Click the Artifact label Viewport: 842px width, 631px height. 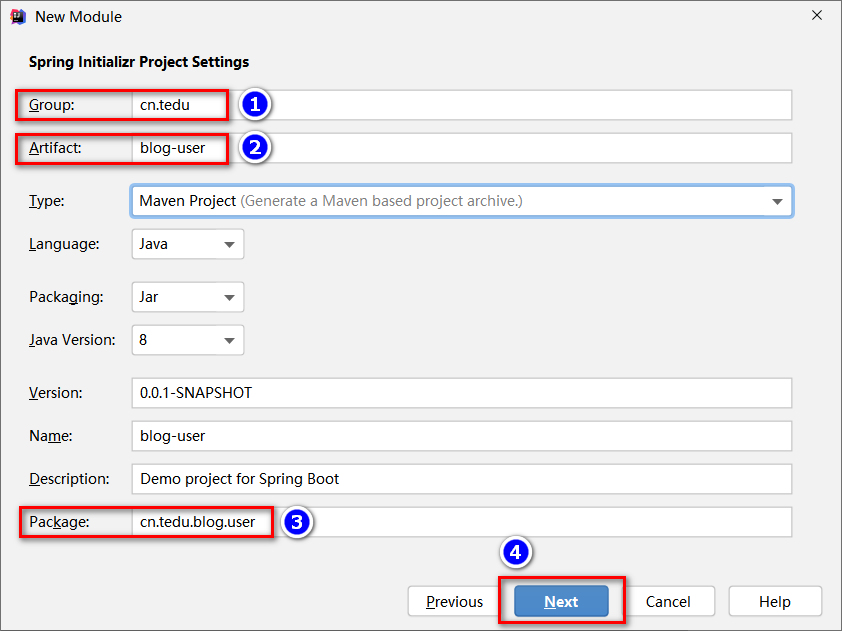click(55, 148)
